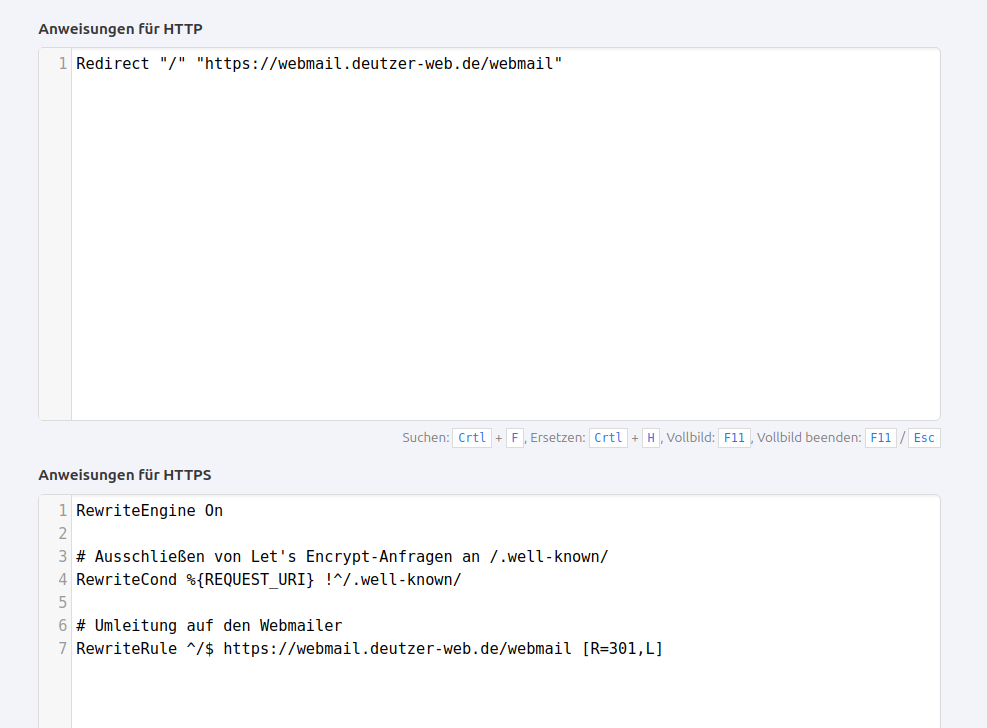Click the Crtl key hint after 'Suchen'
987x728 pixels.
coord(472,438)
